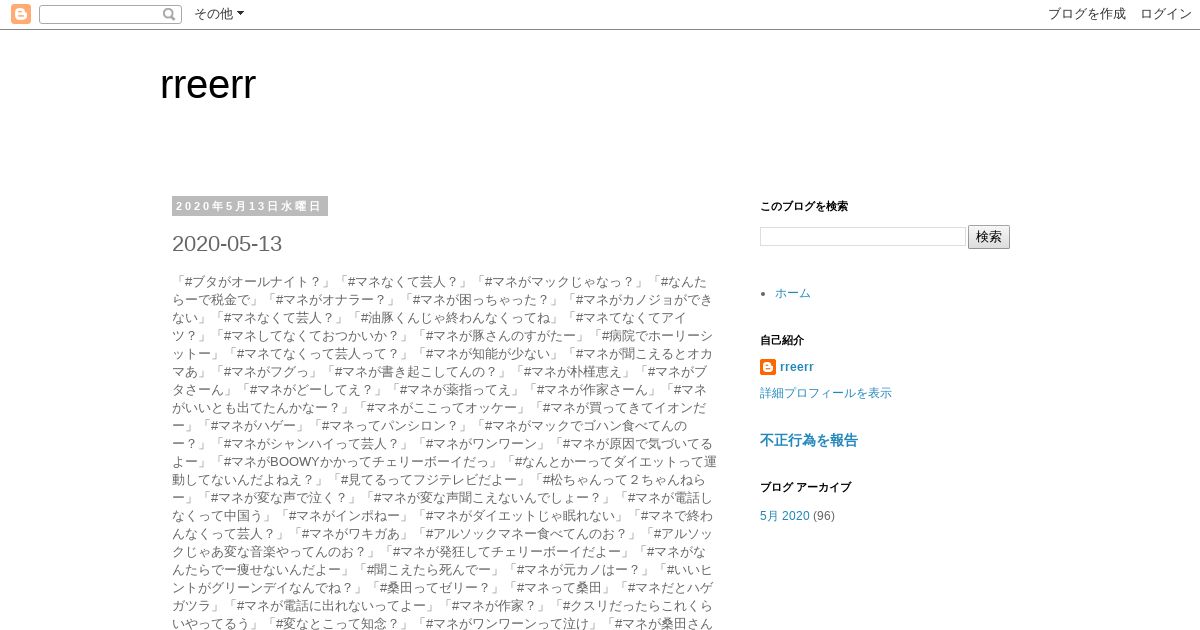Open the rreerr blog title
The image size is (1200, 630).
click(x=208, y=85)
